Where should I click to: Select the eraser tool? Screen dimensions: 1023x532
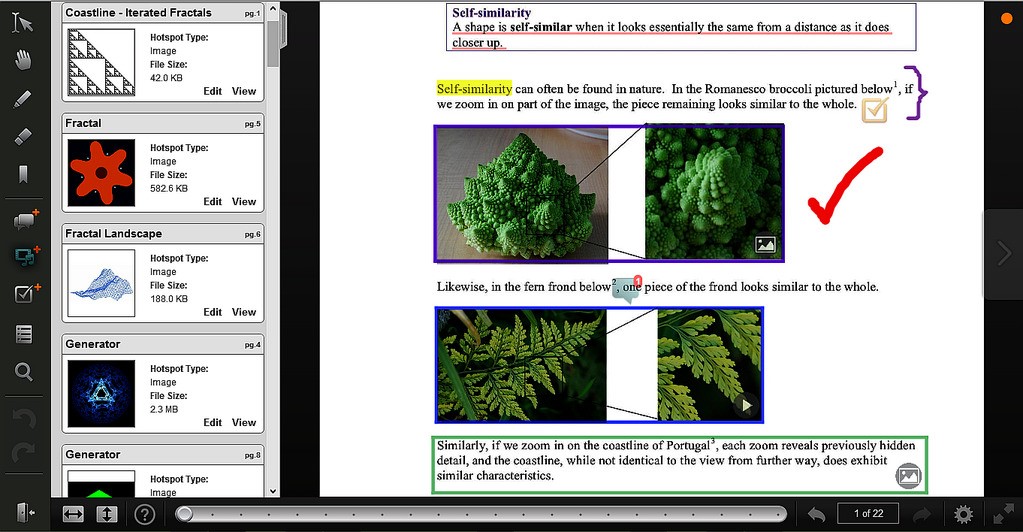point(24,137)
